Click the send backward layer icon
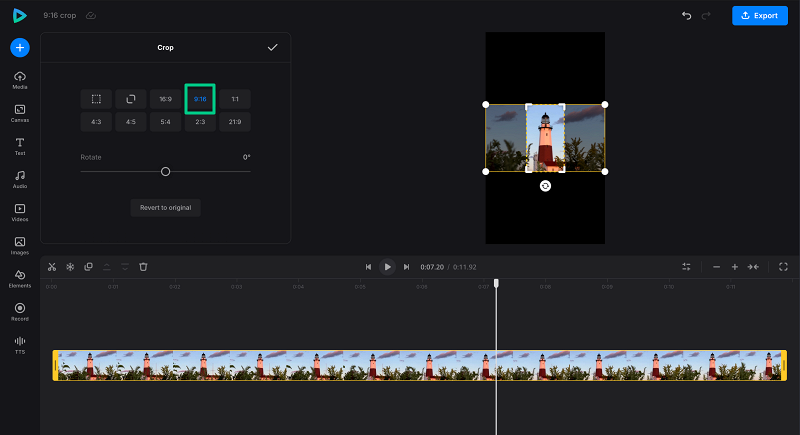The height and width of the screenshot is (435, 800). (x=125, y=267)
